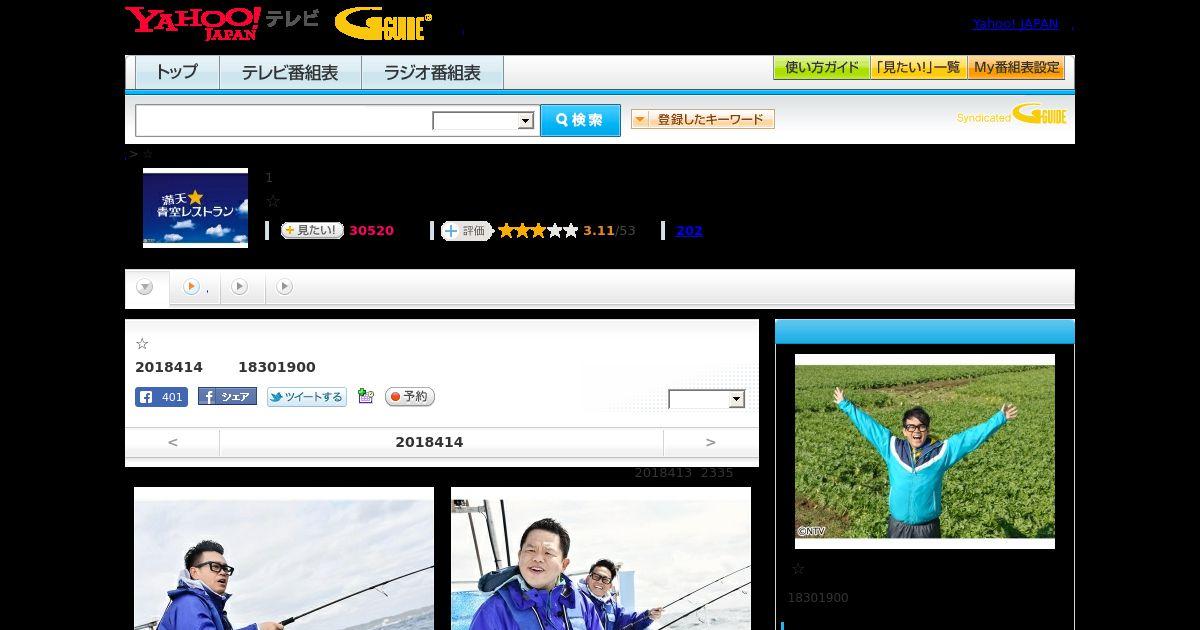Follow the Yahoo! JAPAN link
Image resolution: width=1200 pixels, height=630 pixels.
pyautogui.click(x=1015, y=24)
